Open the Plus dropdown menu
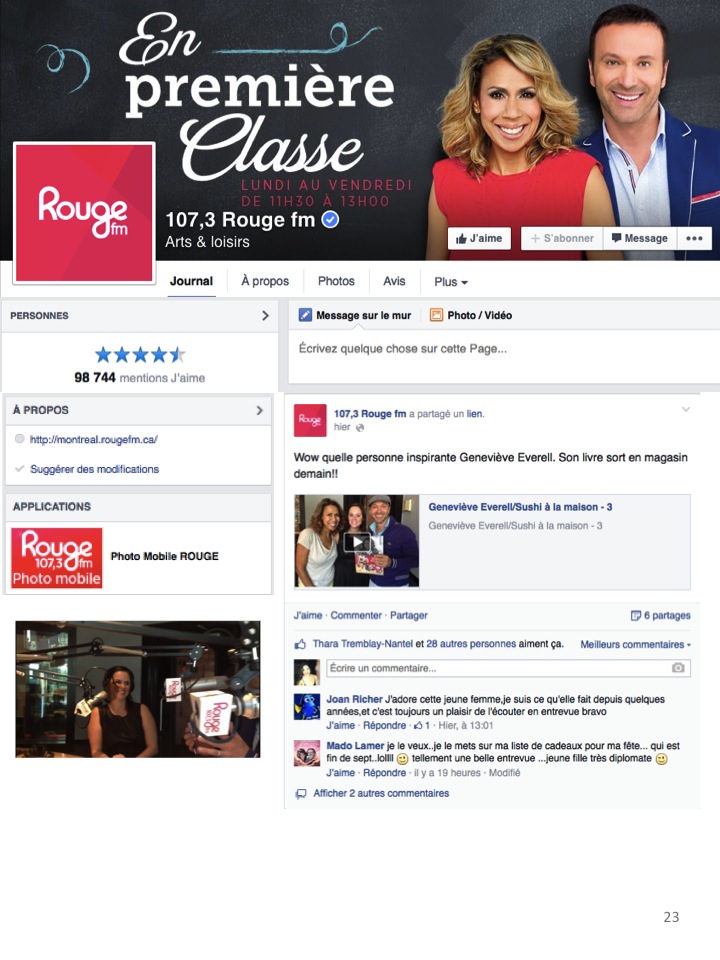This screenshot has height=960, width=720. (451, 282)
